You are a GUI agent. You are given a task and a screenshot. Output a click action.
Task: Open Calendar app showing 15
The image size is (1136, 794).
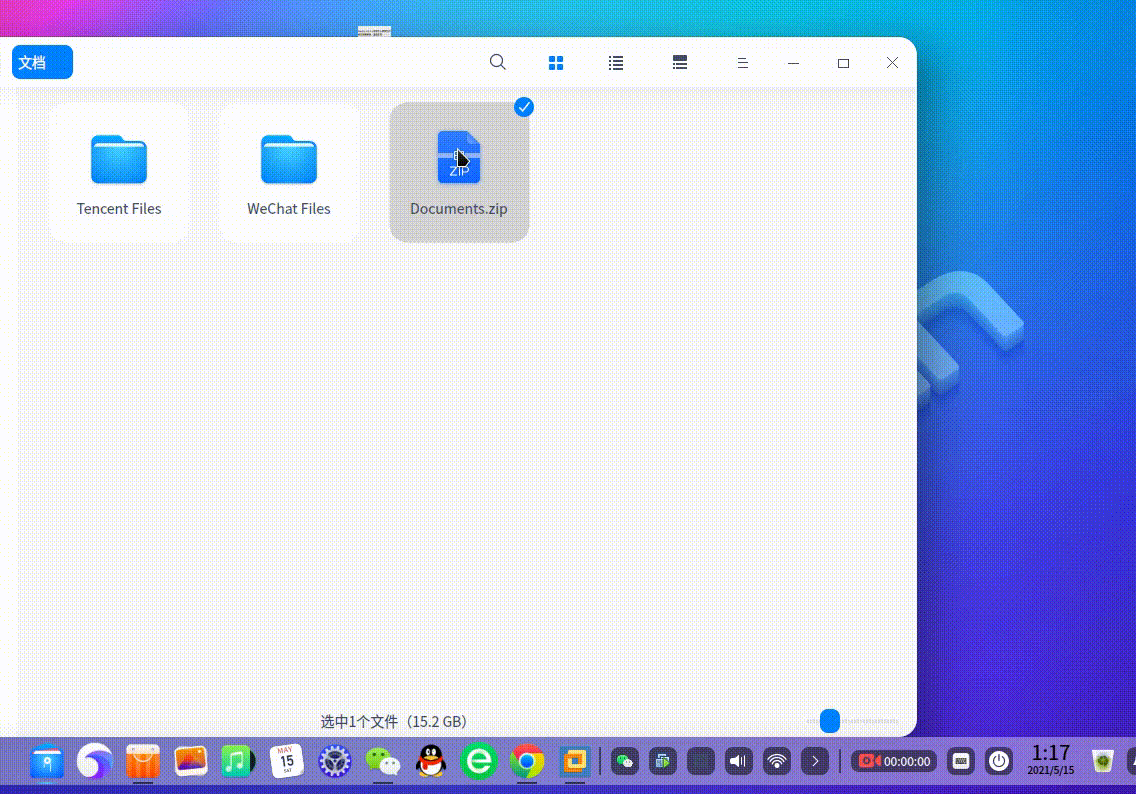[x=286, y=762]
